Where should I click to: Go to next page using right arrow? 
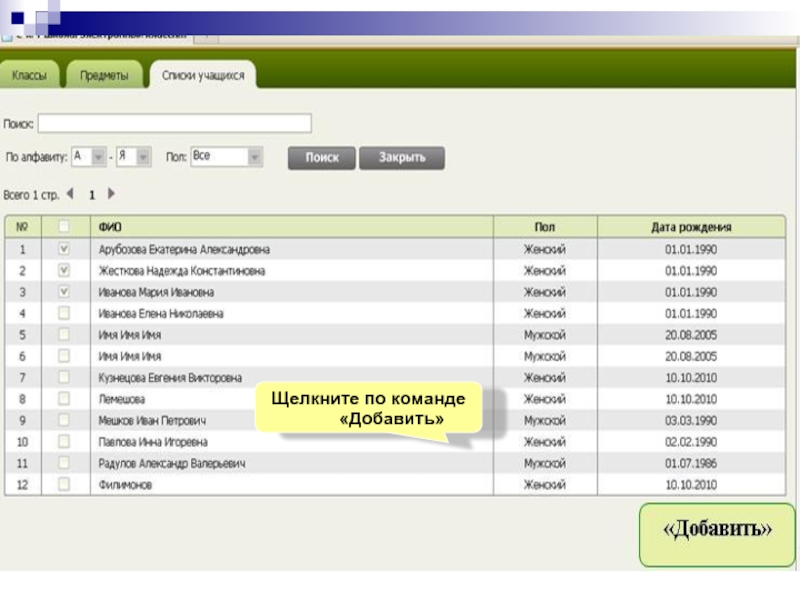(x=111, y=194)
